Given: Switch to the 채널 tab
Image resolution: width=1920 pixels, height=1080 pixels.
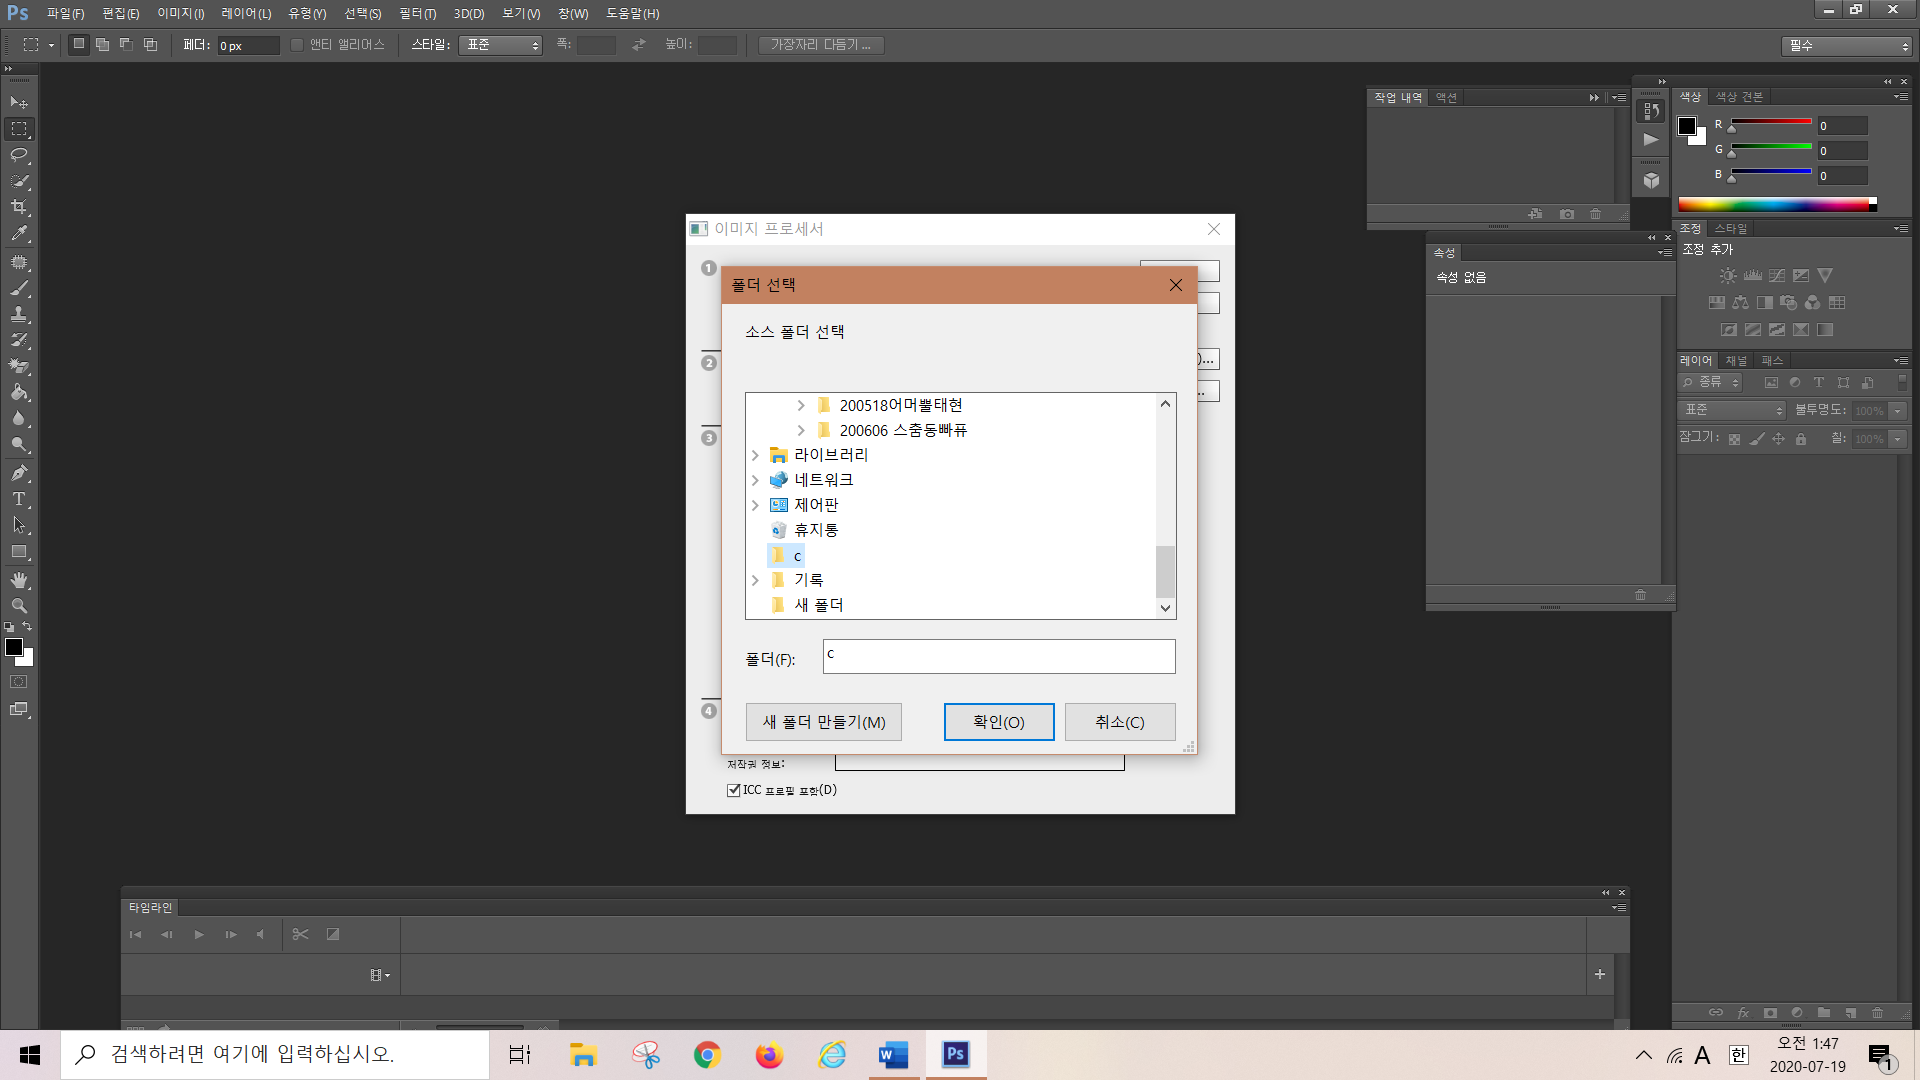Looking at the screenshot, I should coord(1736,360).
